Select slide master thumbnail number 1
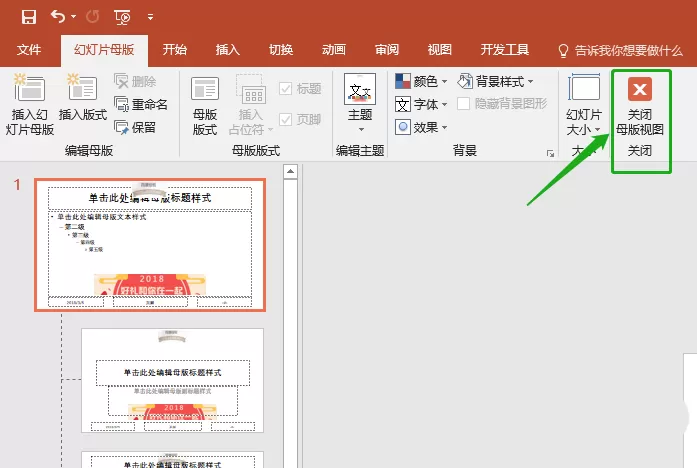 point(150,245)
